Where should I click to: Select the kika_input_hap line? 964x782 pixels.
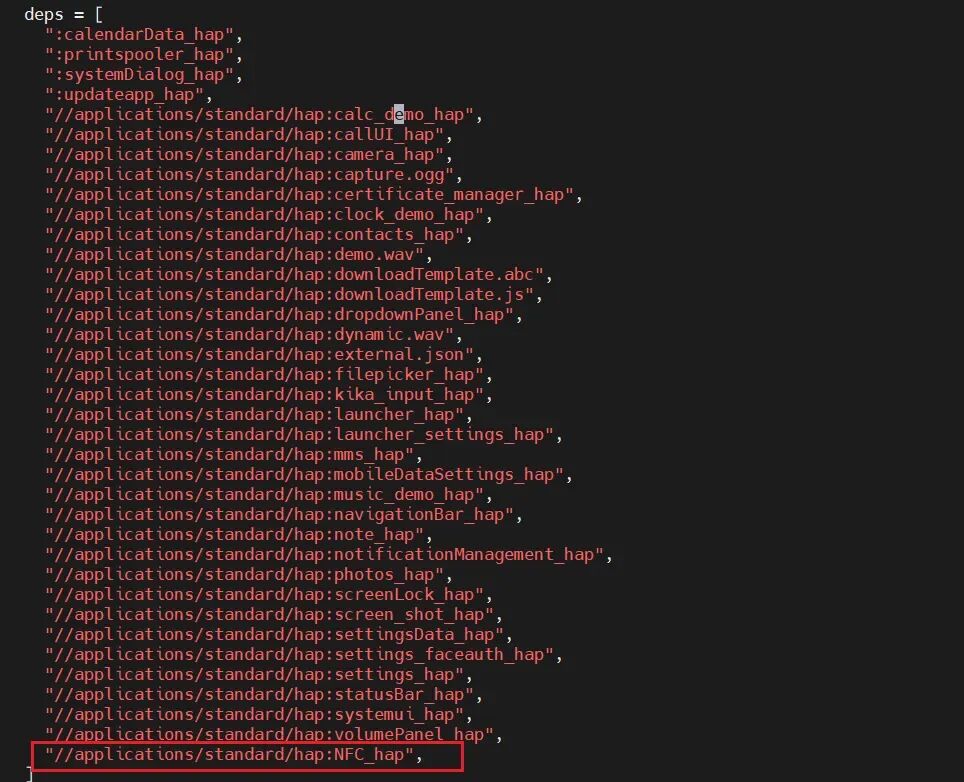pos(269,394)
